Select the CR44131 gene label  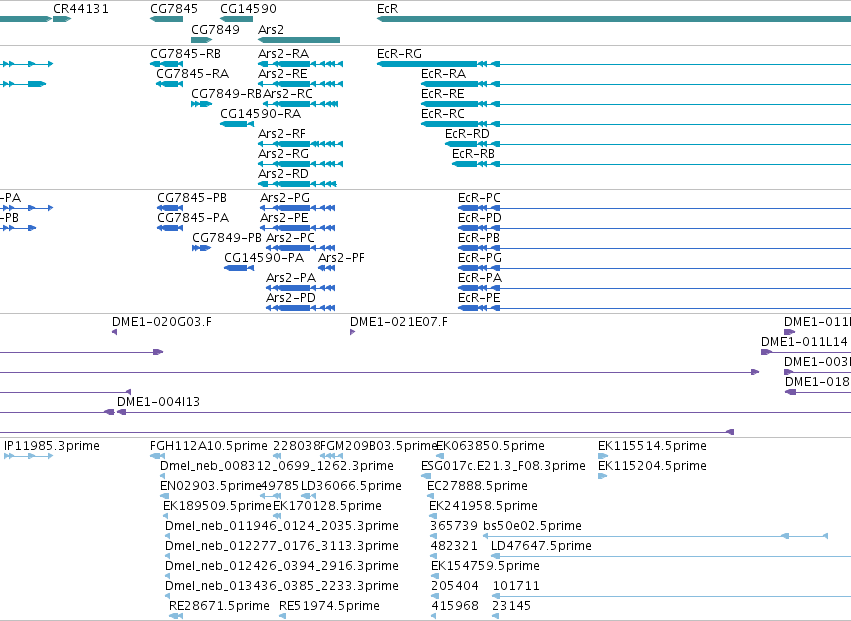pos(81,9)
